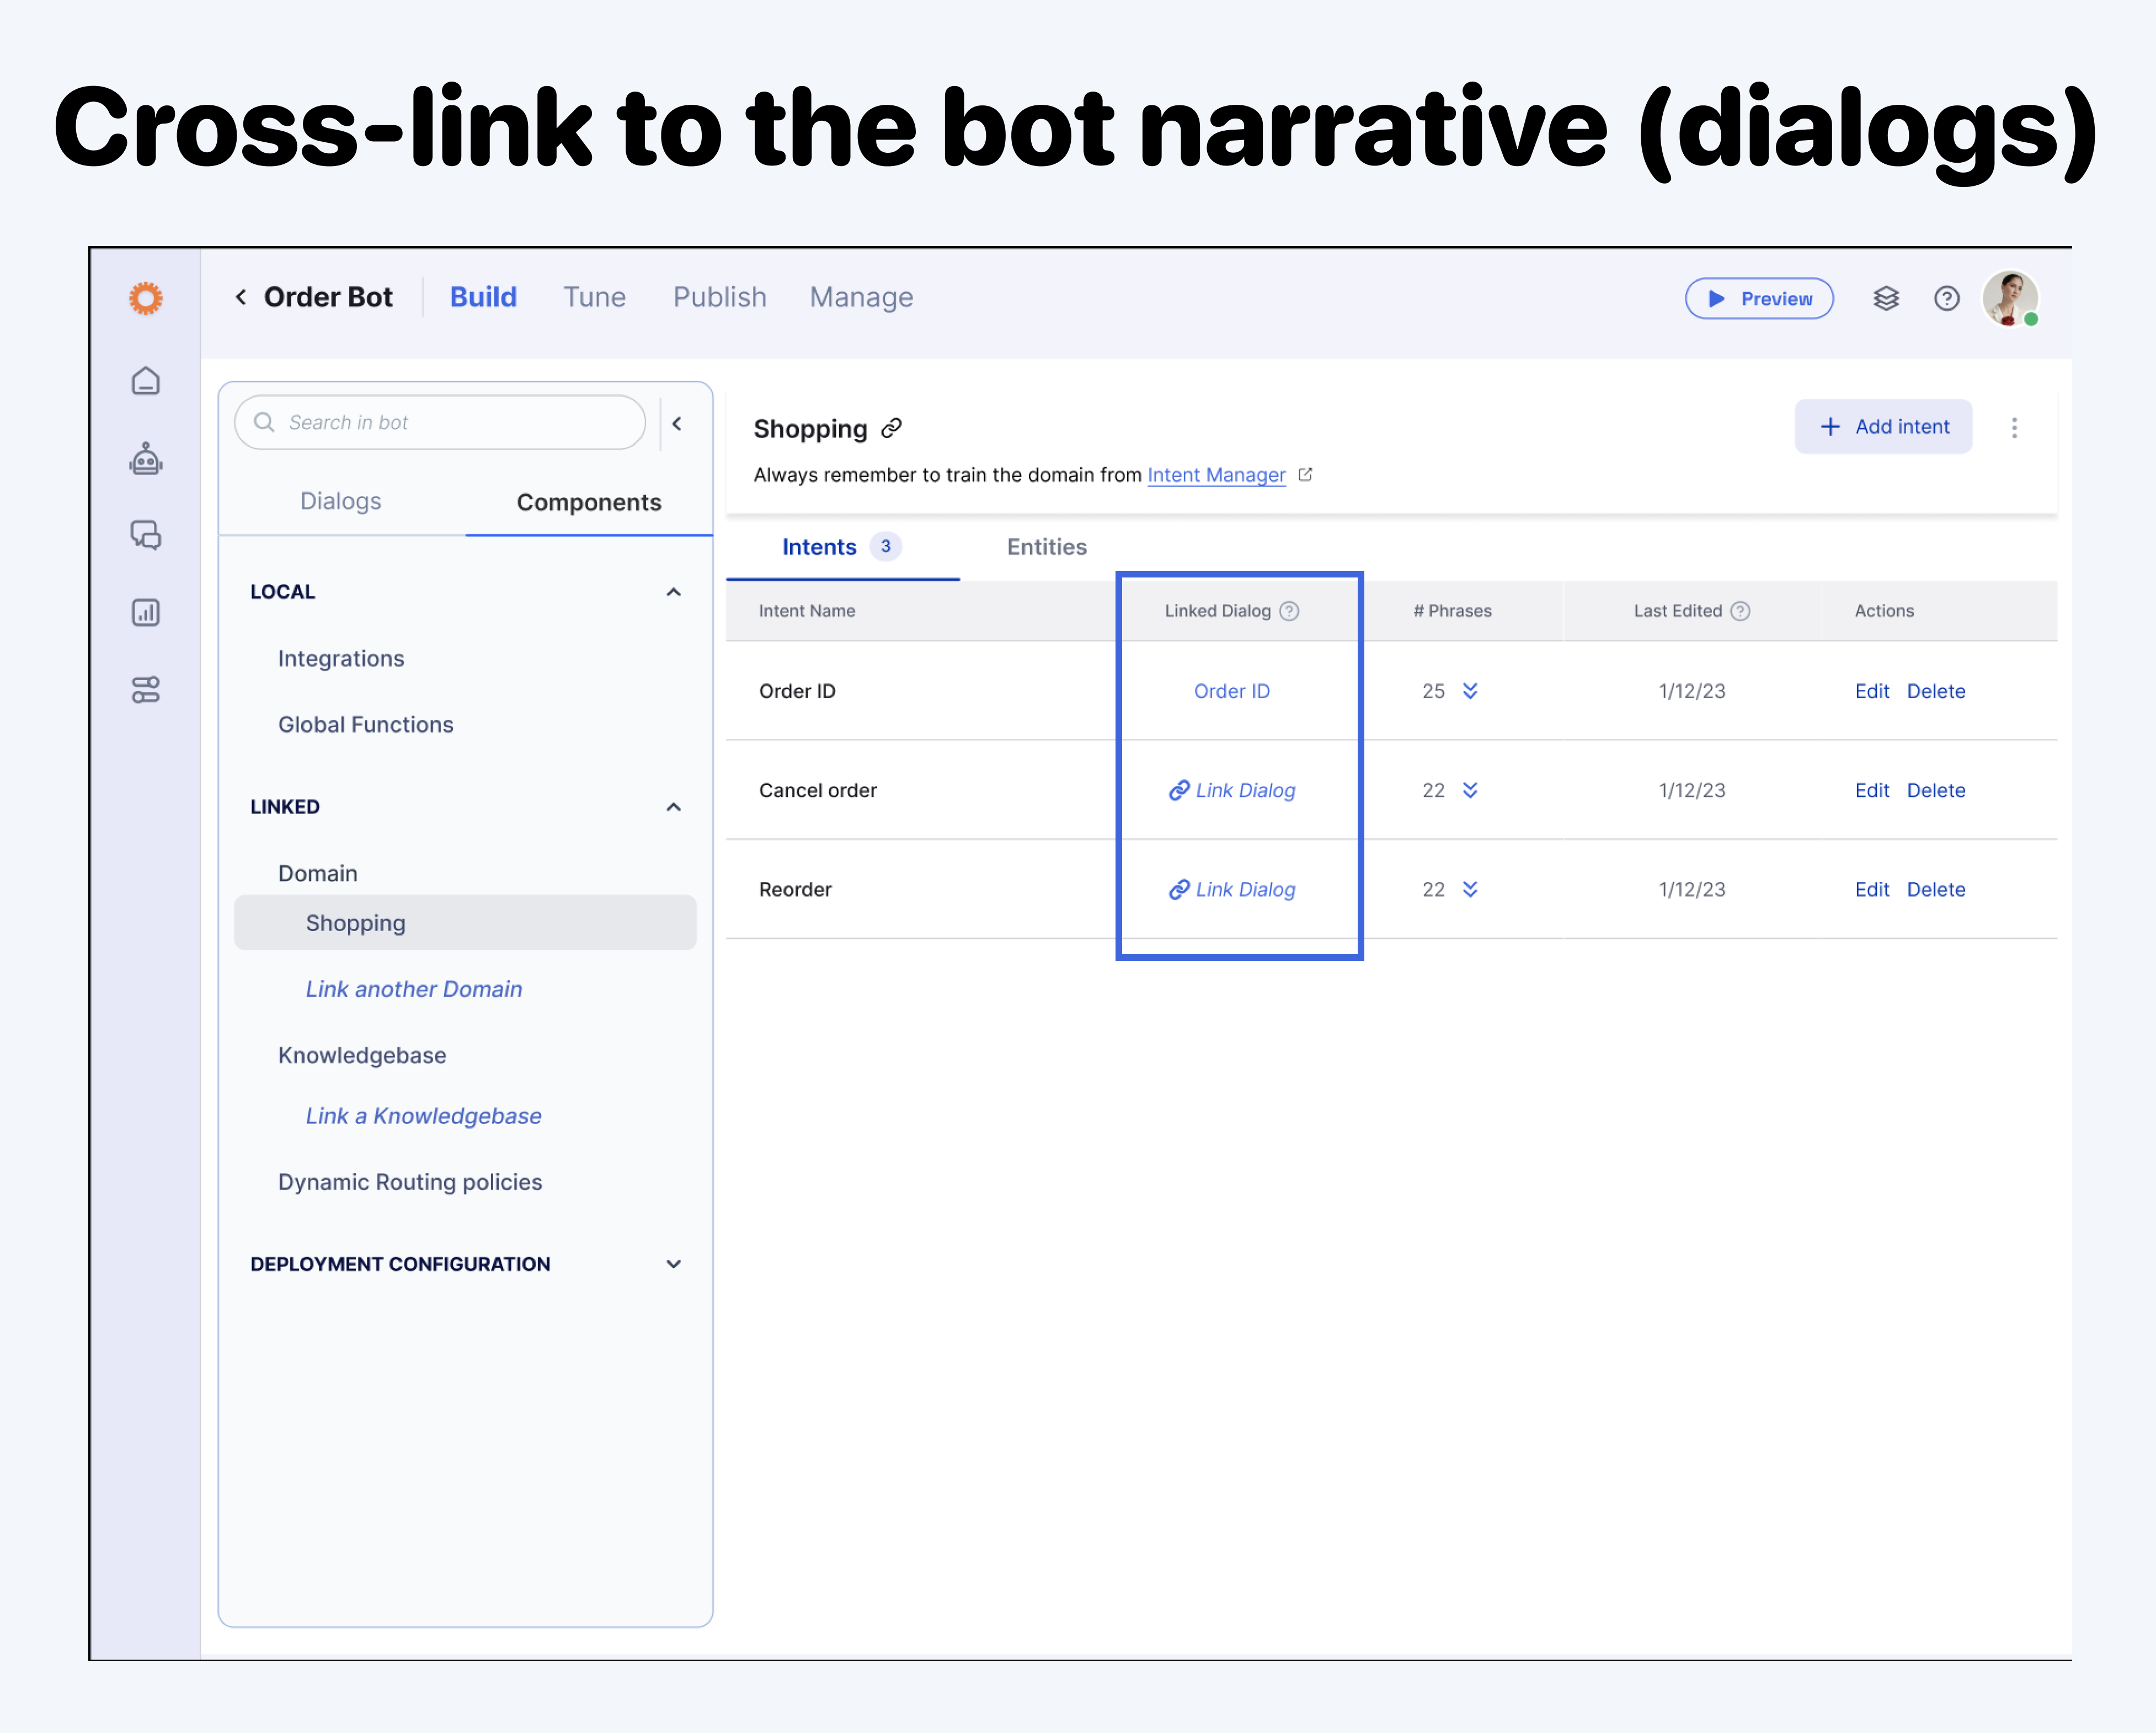Open the Home icon in left sidebar
This screenshot has height=1733, width=2156.
coord(146,381)
